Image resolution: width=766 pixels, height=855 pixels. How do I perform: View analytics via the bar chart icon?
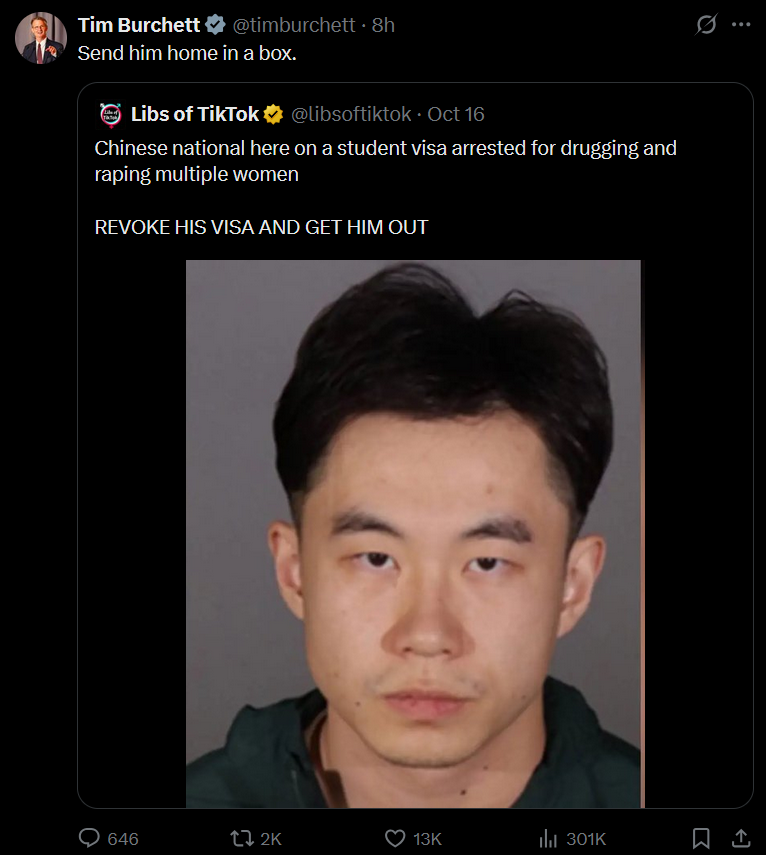pos(548,838)
